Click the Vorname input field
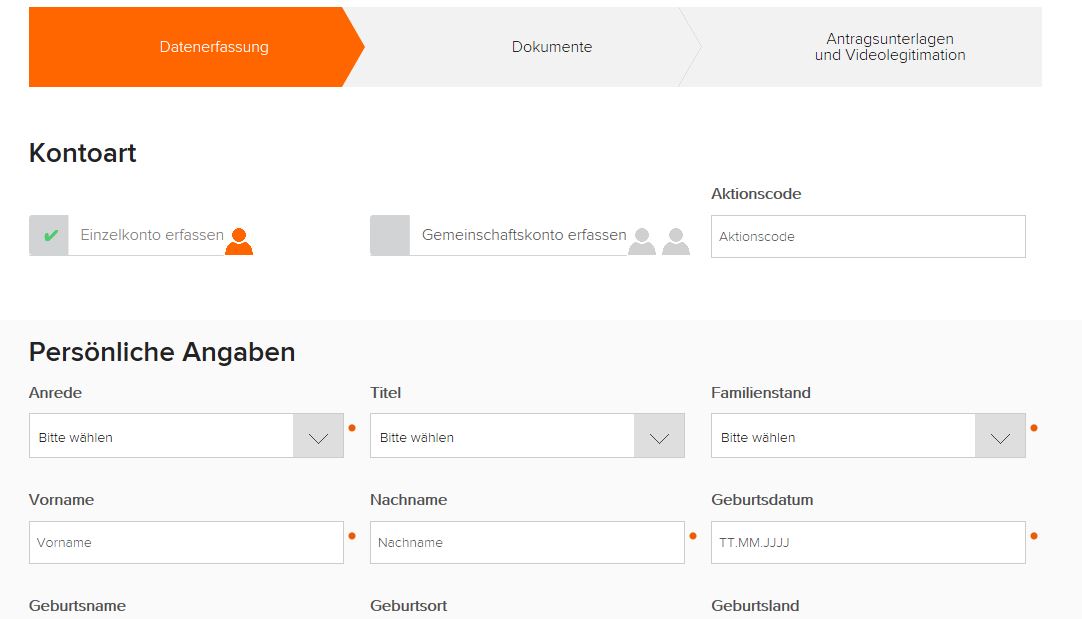The height and width of the screenshot is (619, 1082). click(x=186, y=542)
